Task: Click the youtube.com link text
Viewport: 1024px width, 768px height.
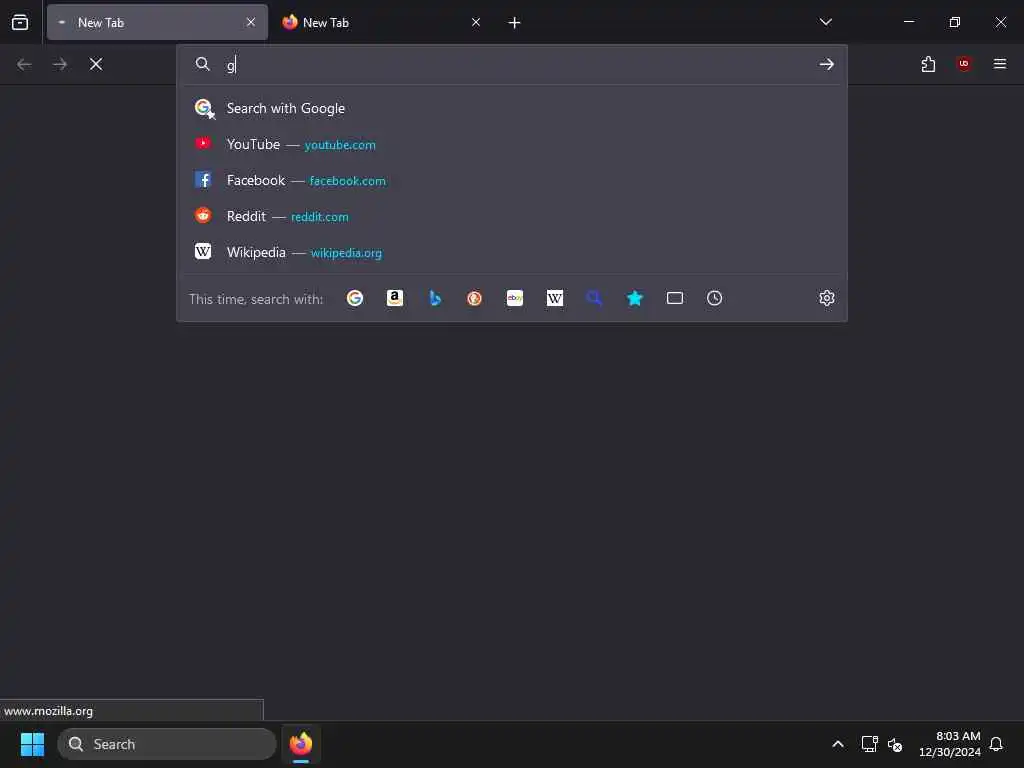Action: coord(340,145)
